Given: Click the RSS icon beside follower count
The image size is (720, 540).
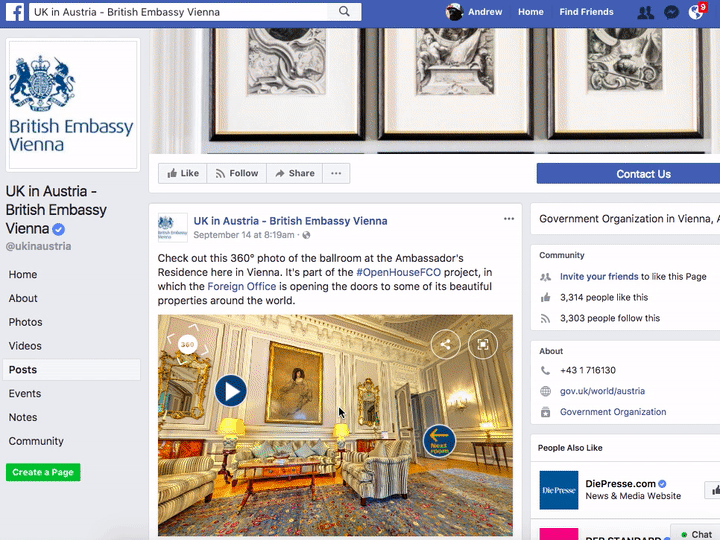Looking at the screenshot, I should pyautogui.click(x=546, y=318).
